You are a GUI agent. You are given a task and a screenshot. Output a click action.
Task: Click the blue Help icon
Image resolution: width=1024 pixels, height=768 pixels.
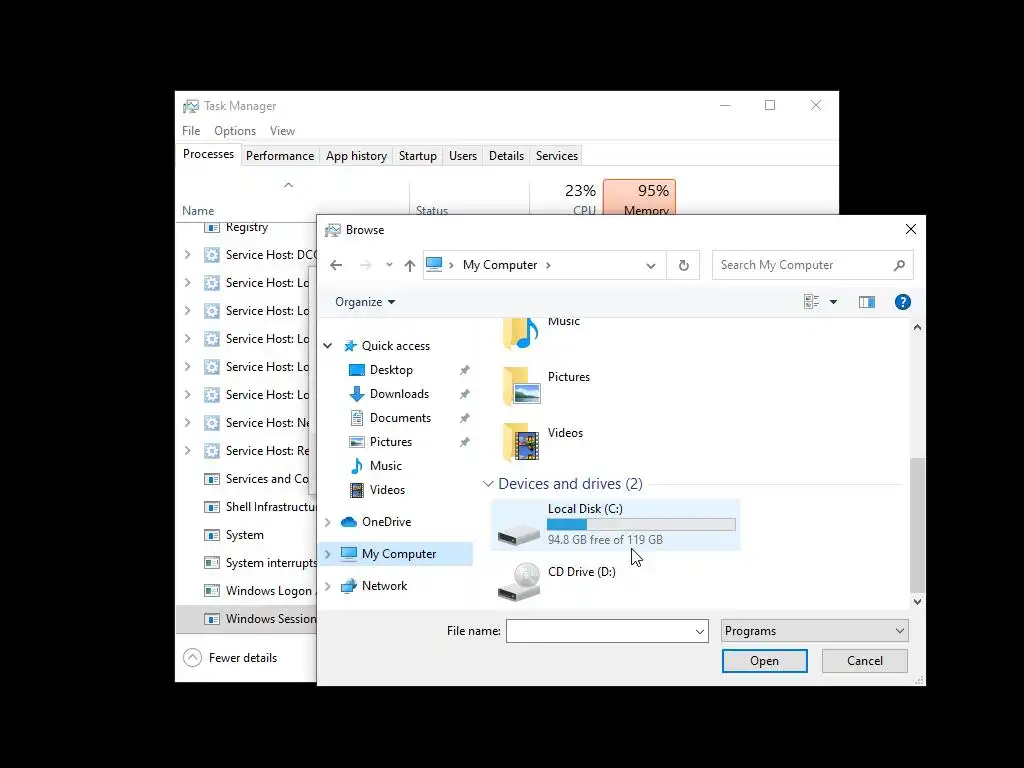(903, 302)
